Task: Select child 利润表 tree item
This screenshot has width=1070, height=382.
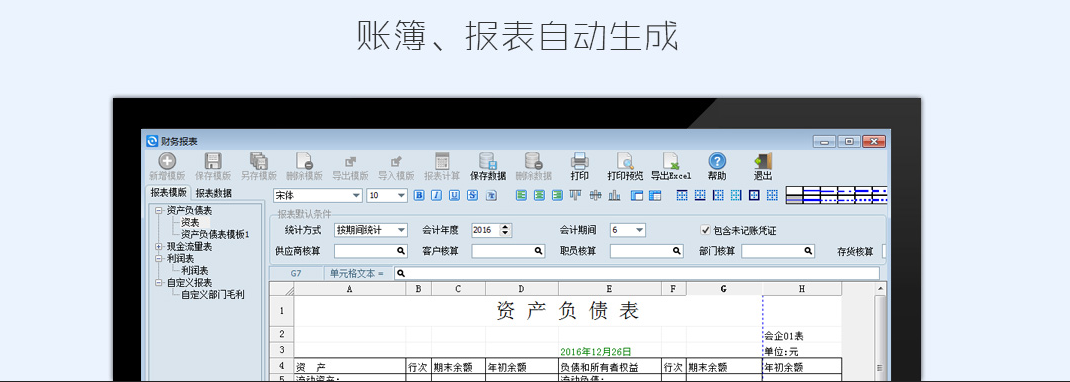Action: click(194, 270)
